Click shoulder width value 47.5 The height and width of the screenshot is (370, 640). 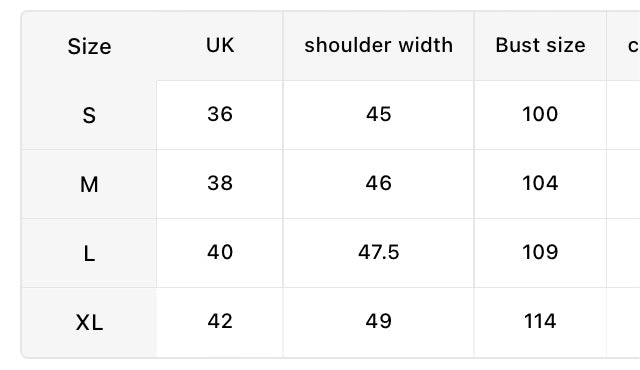(378, 253)
